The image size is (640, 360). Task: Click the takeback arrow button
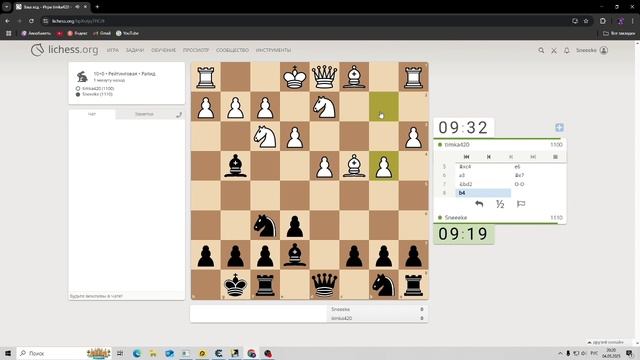click(479, 204)
